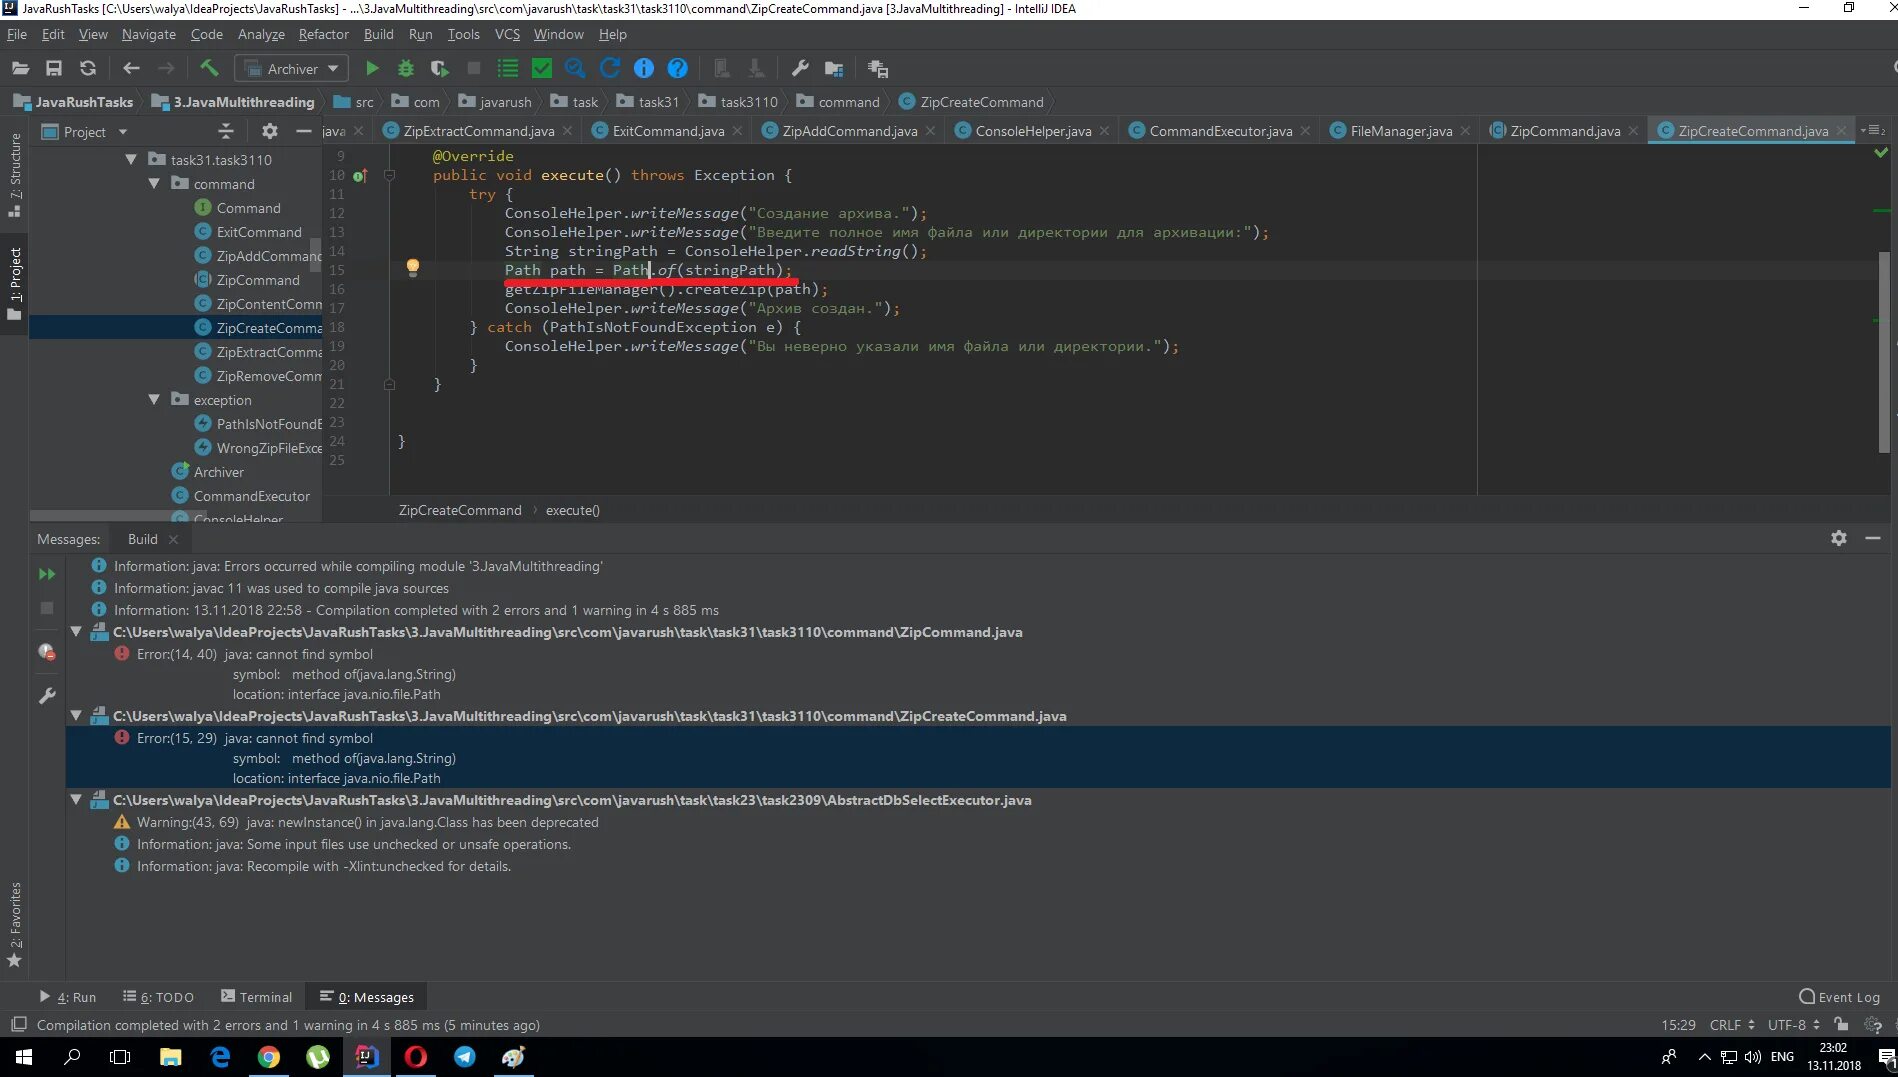Click the wrench icon in Messages sidebar
1898x1077 pixels.
pyautogui.click(x=47, y=695)
